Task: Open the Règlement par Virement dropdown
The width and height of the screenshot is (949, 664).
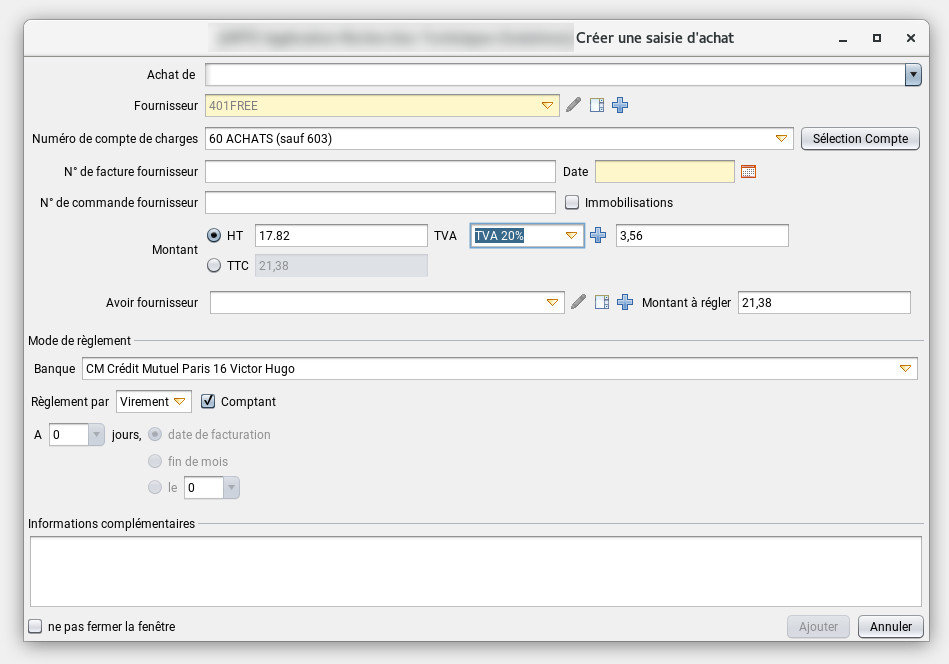Action: click(180, 402)
